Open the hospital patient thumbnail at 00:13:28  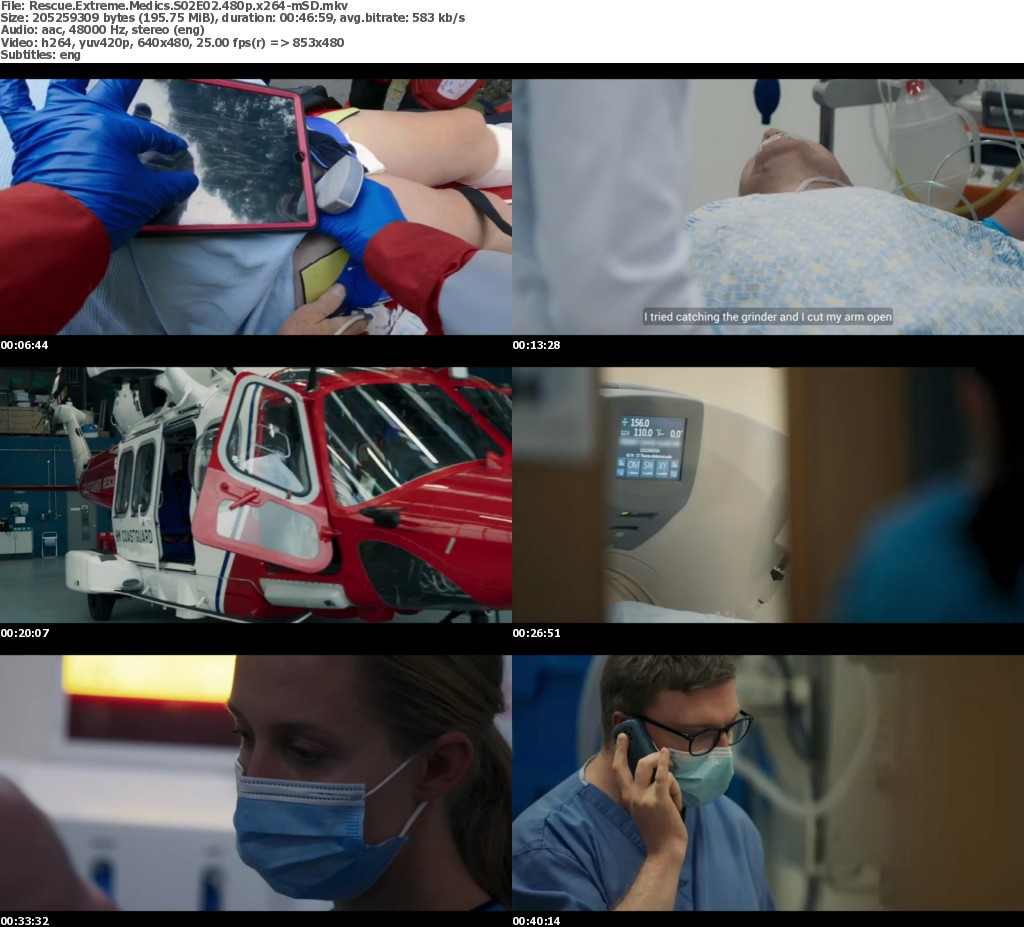[x=768, y=206]
